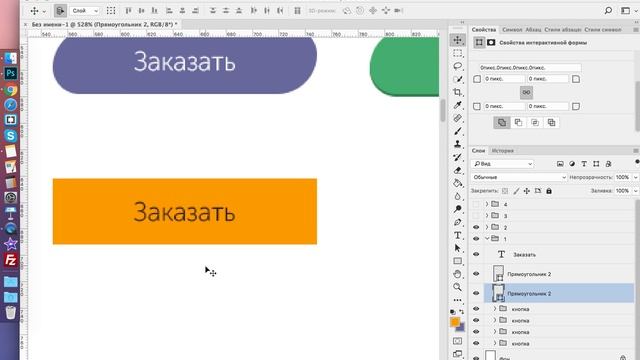Open the opacity percentage dropdown arrow
This screenshot has width=640, height=360.
click(x=636, y=178)
